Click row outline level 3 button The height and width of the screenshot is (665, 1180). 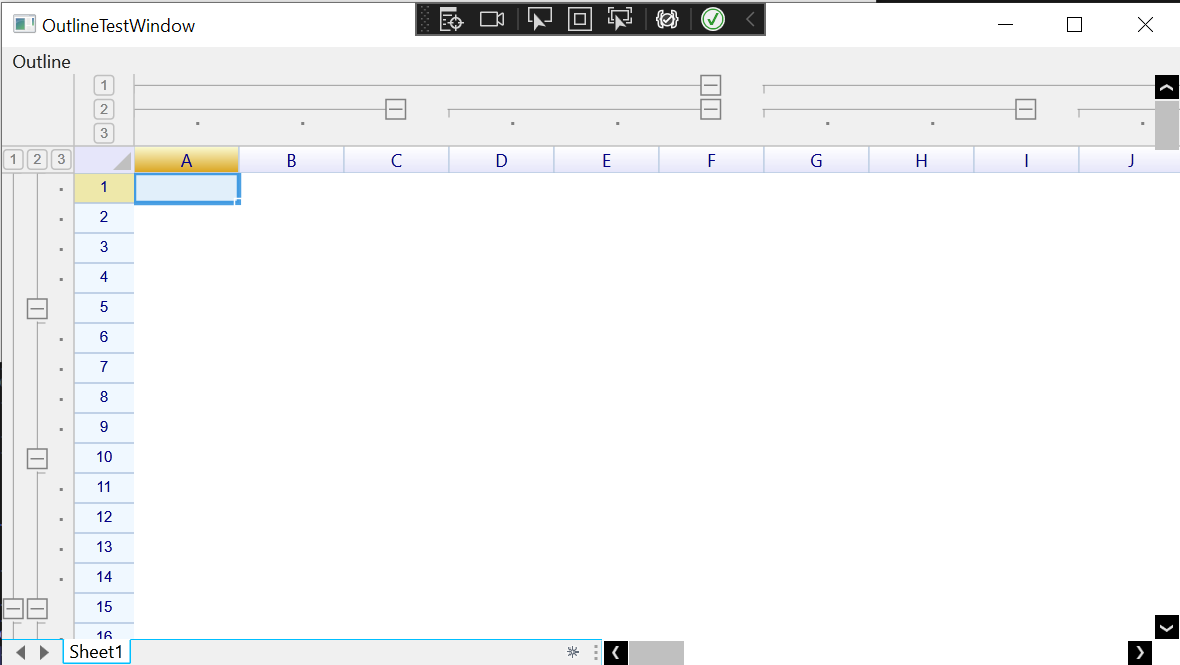coord(61,158)
